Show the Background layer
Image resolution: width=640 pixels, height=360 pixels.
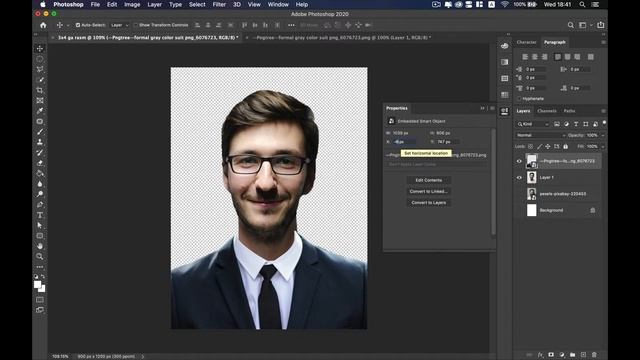(x=519, y=210)
